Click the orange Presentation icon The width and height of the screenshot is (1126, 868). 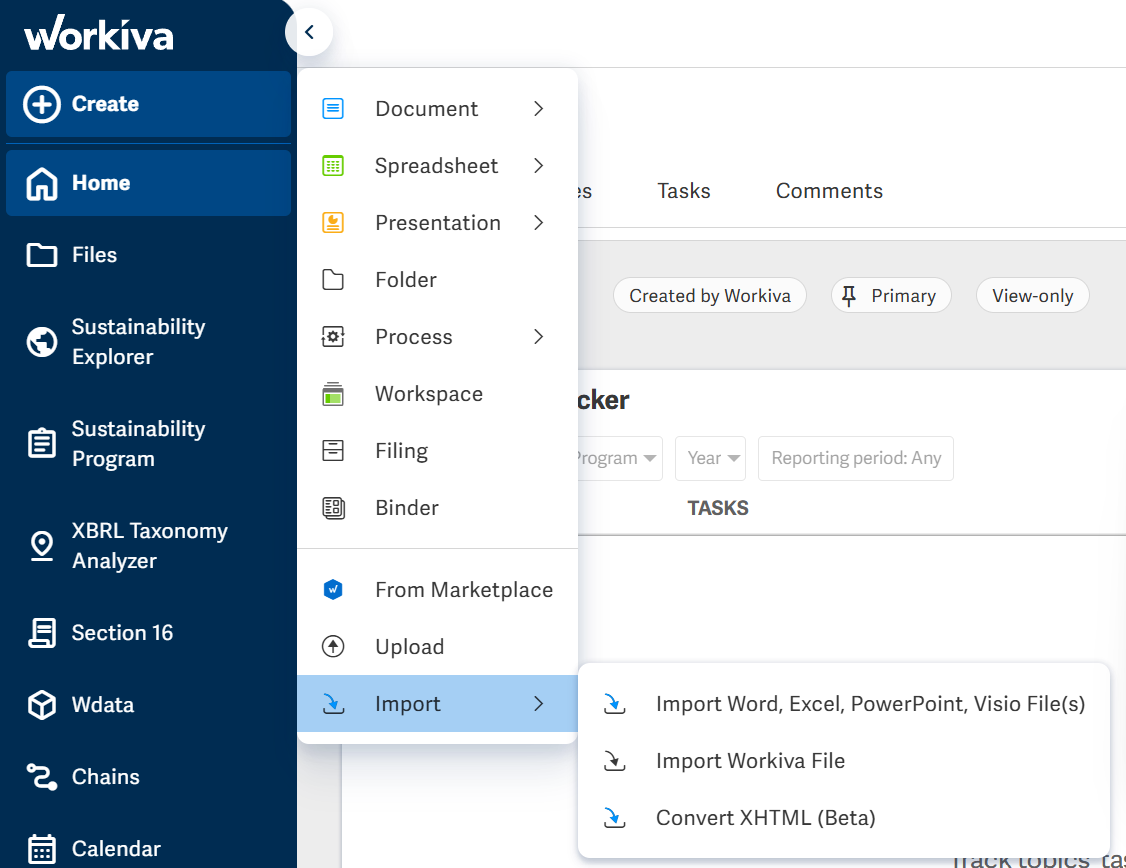pos(332,223)
